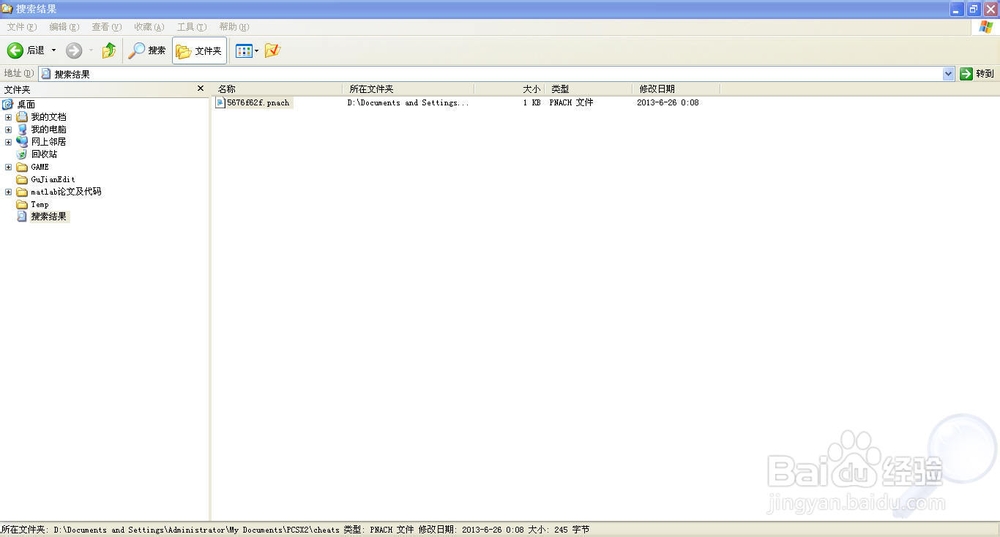The width and height of the screenshot is (1000, 537).
Task: Select the GuJianEdit folder
Action: pyautogui.click(x=53, y=179)
